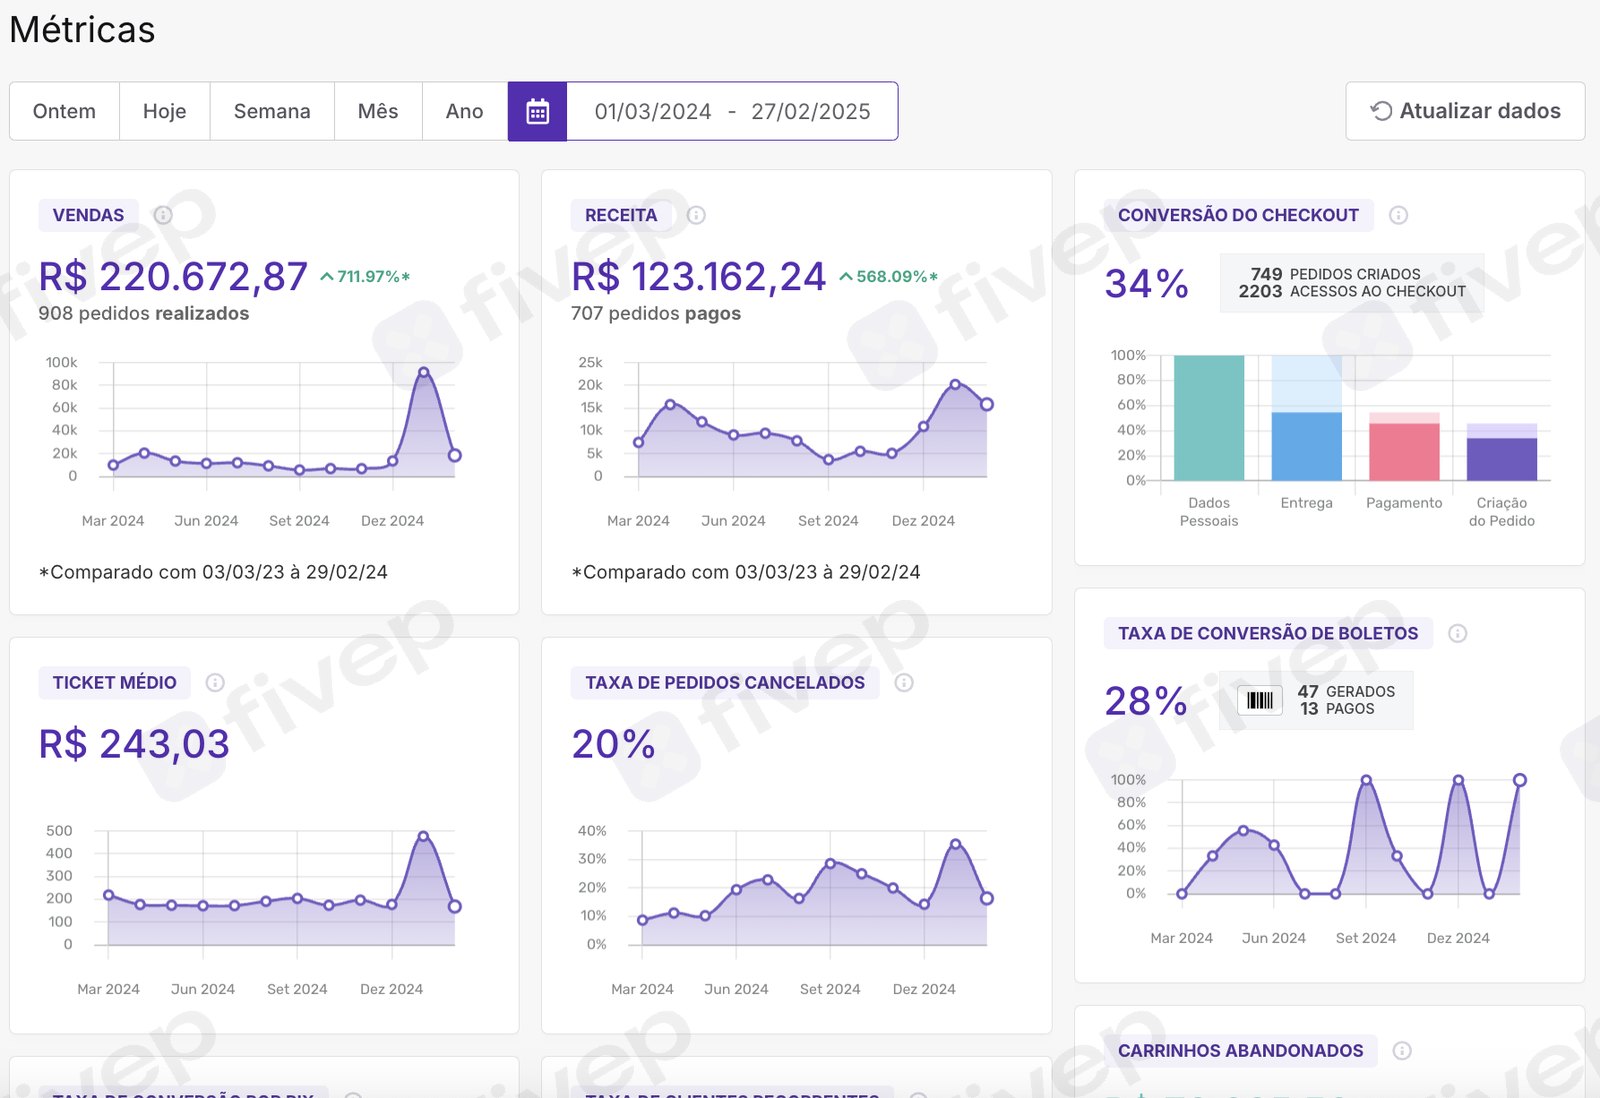Image resolution: width=1600 pixels, height=1098 pixels.
Task: Select the Mês period tab
Action: [x=378, y=111]
